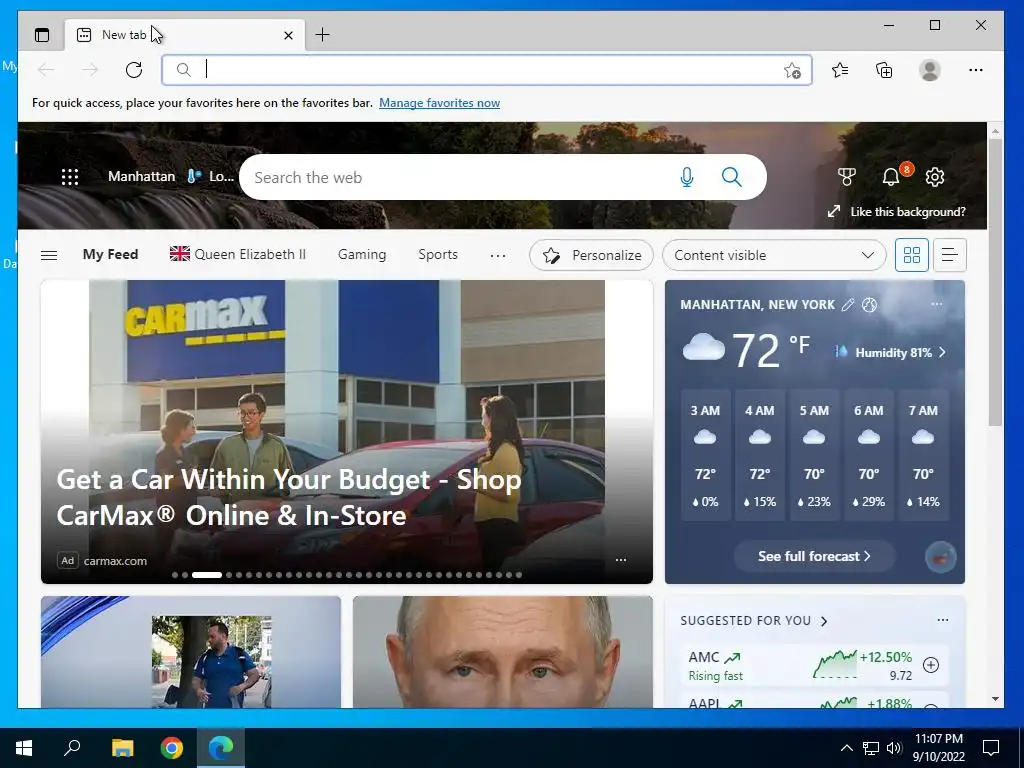Click the globe icon beside Manhattan, New York

click(869, 305)
